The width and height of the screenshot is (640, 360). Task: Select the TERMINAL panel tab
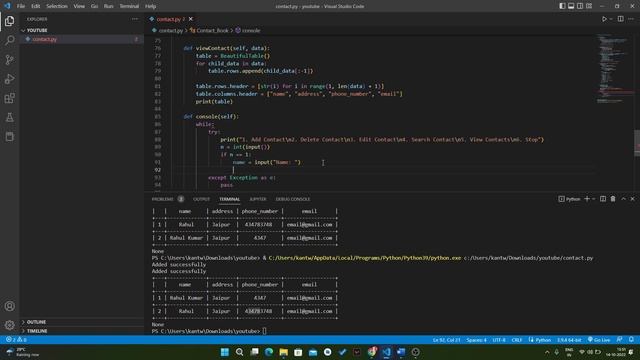pyautogui.click(x=229, y=199)
